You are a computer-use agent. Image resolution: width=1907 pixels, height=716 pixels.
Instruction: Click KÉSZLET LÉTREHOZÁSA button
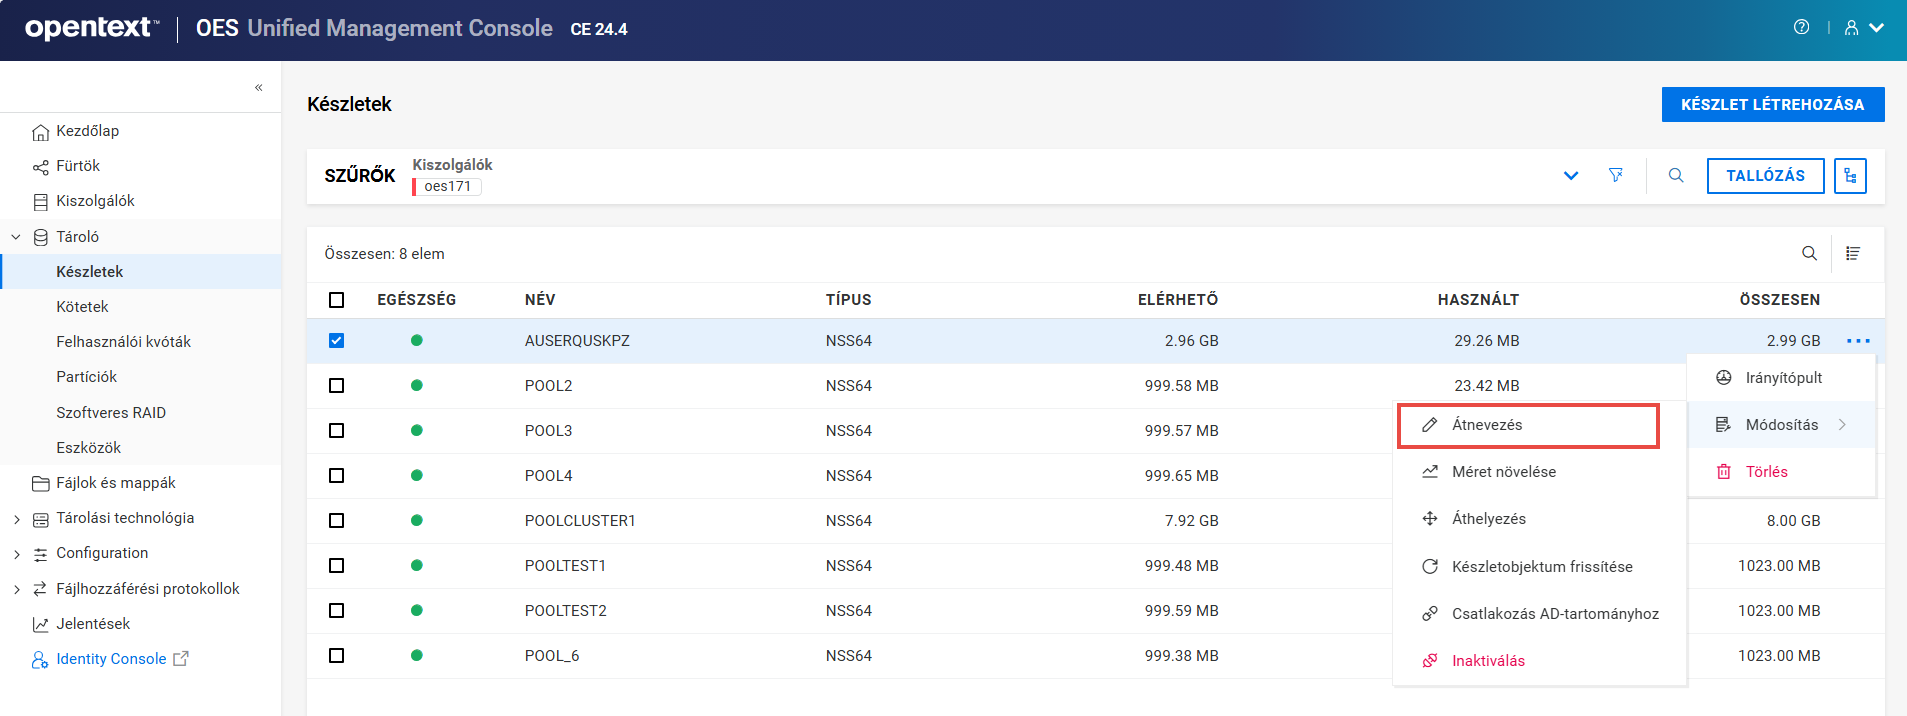[x=1772, y=105]
